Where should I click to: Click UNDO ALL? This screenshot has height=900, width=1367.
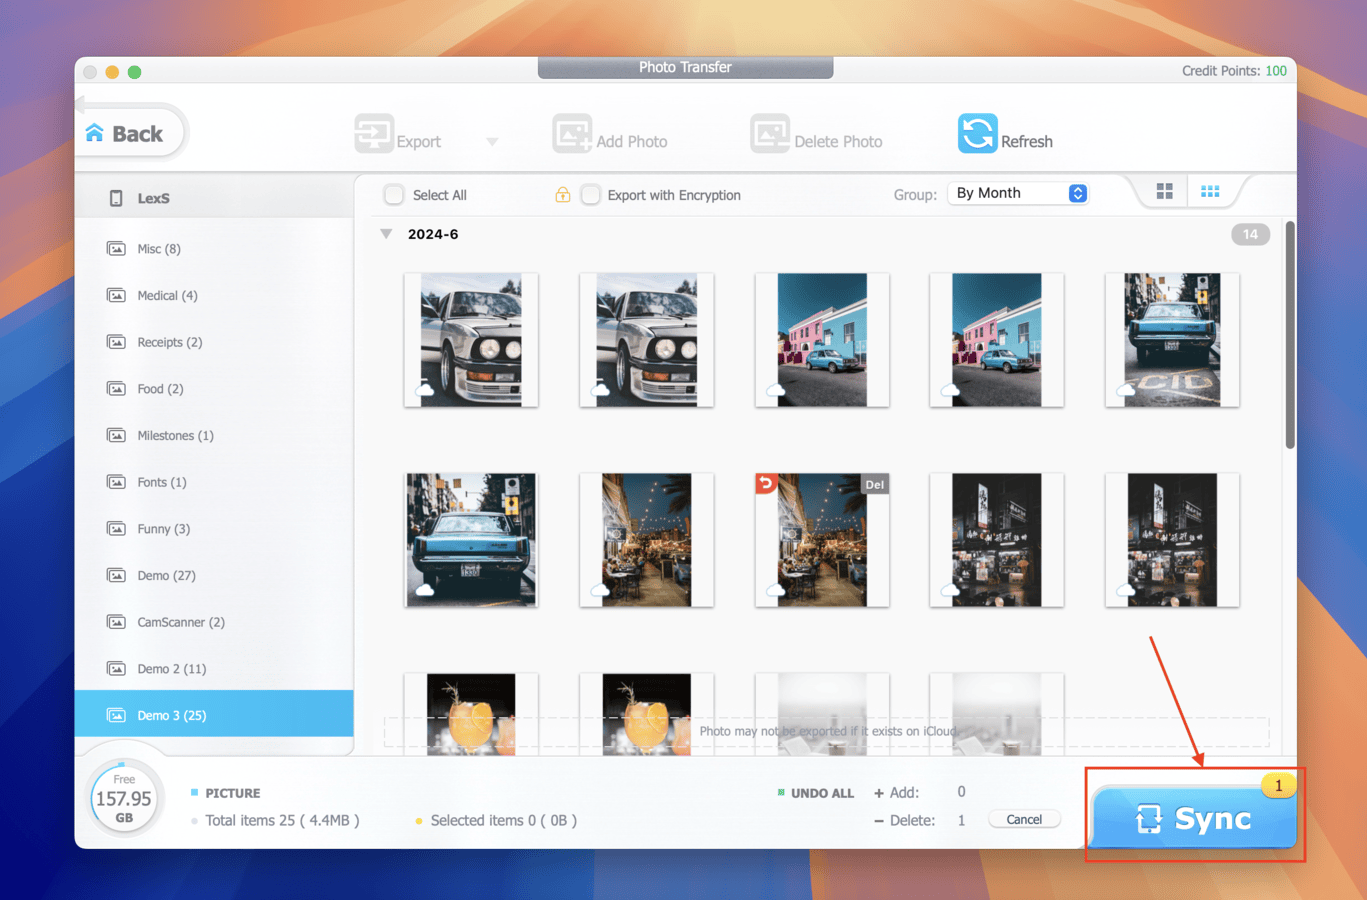[x=822, y=793]
